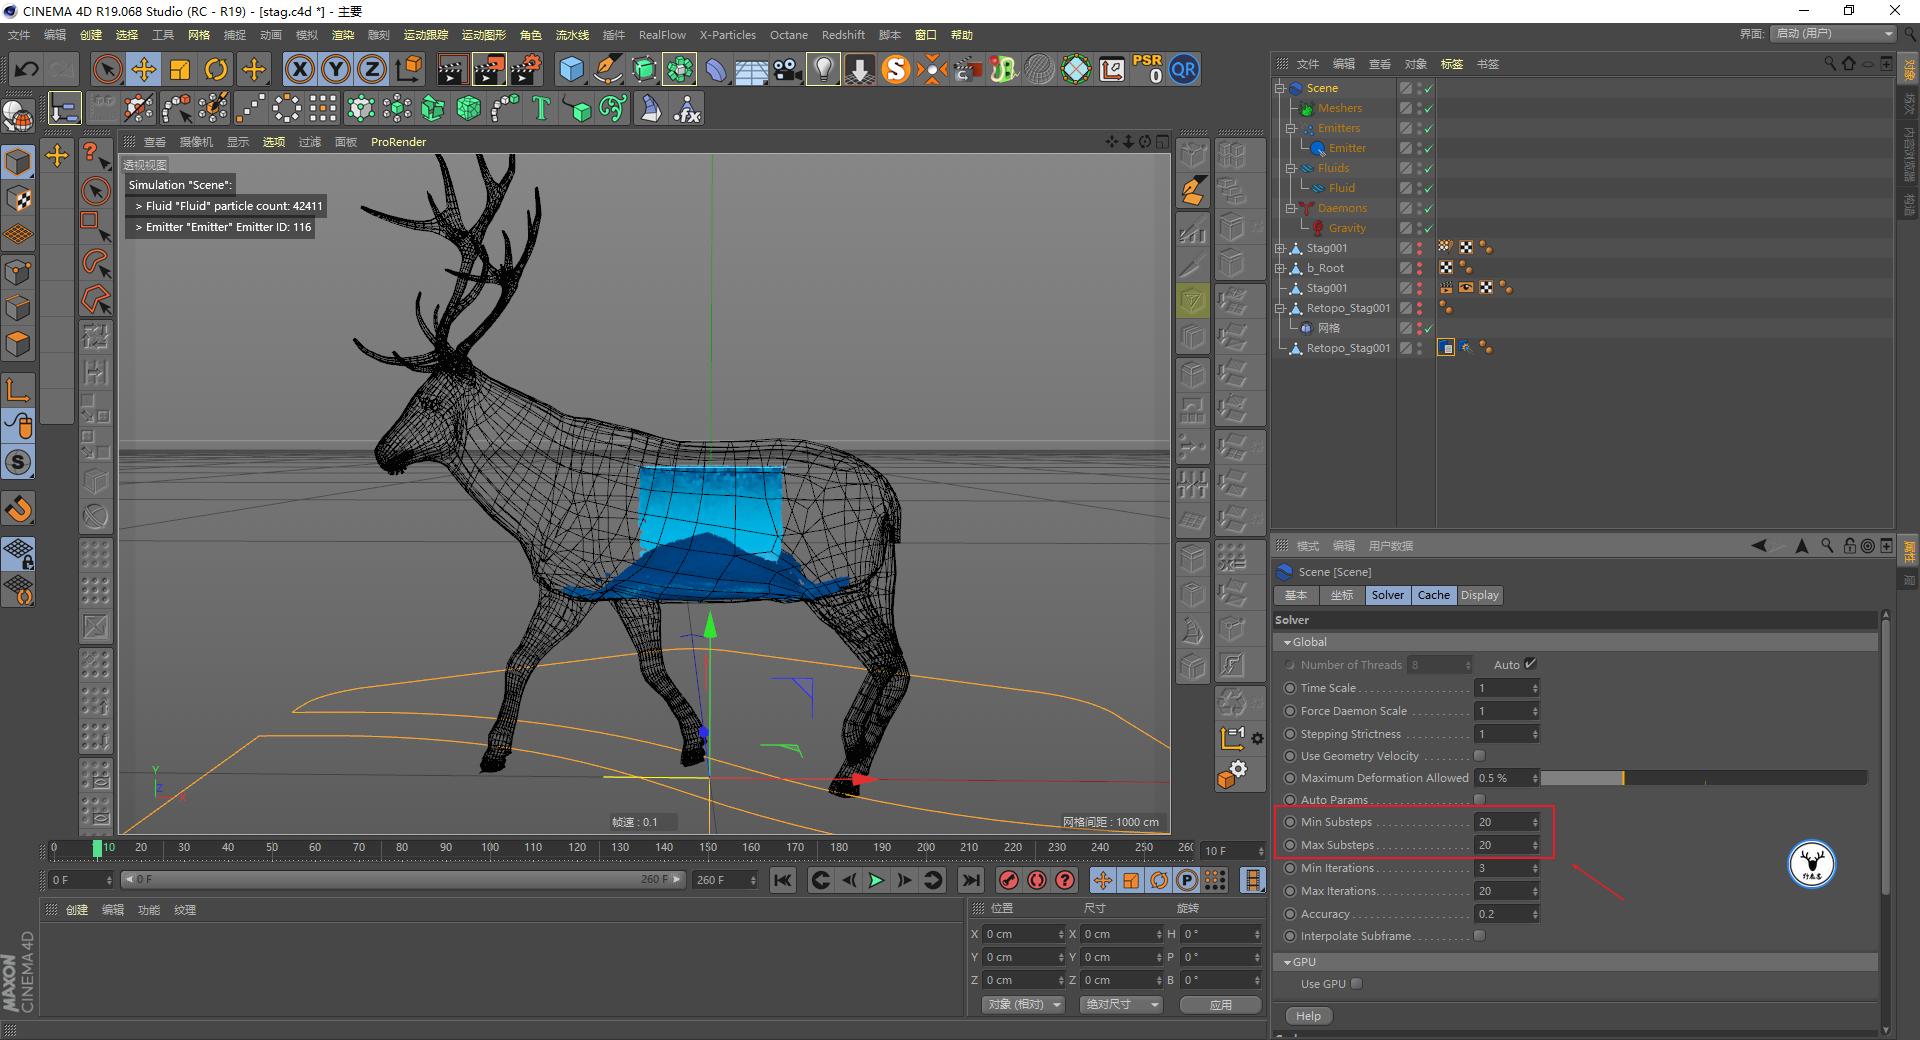1920x1040 pixels.
Task: Enable the Use GPU checkbox
Action: pos(1356,984)
